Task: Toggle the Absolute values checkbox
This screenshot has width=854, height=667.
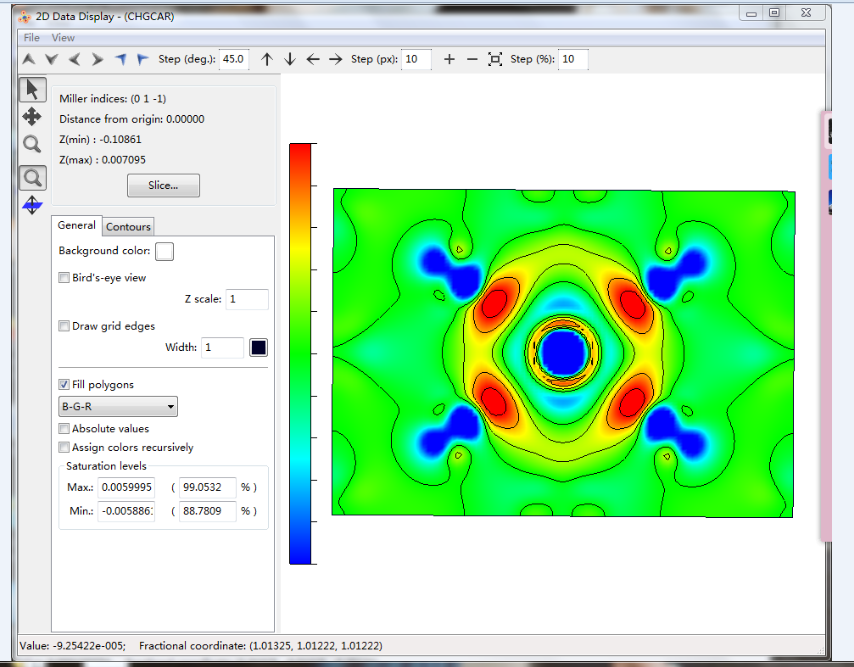Action: 65,429
